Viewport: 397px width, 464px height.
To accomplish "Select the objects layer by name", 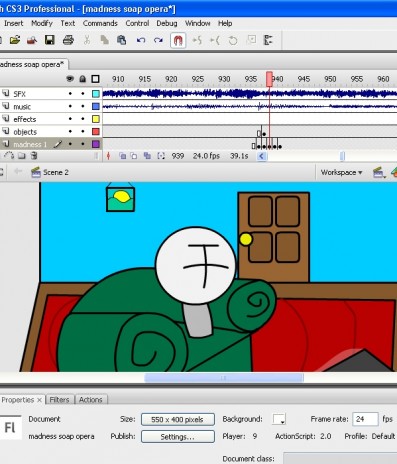I will (x=25, y=132).
